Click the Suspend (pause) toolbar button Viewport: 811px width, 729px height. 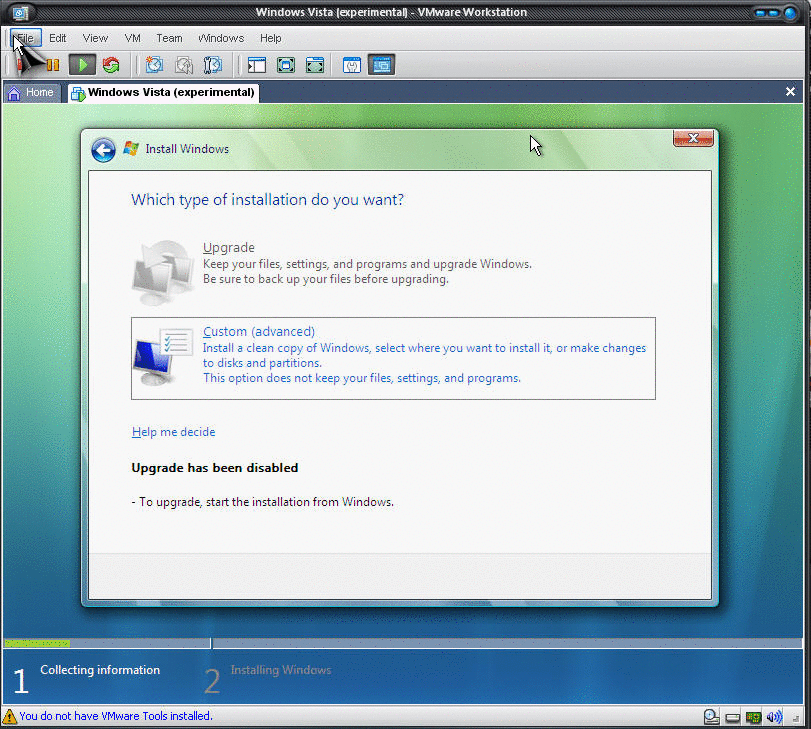53,65
